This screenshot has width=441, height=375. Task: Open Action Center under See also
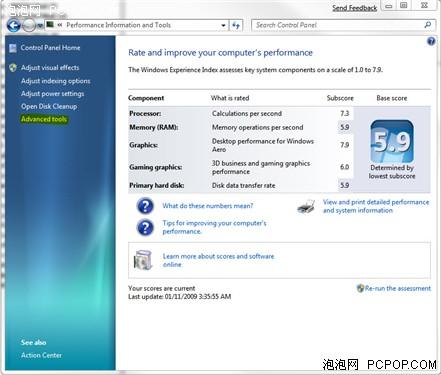click(x=41, y=355)
